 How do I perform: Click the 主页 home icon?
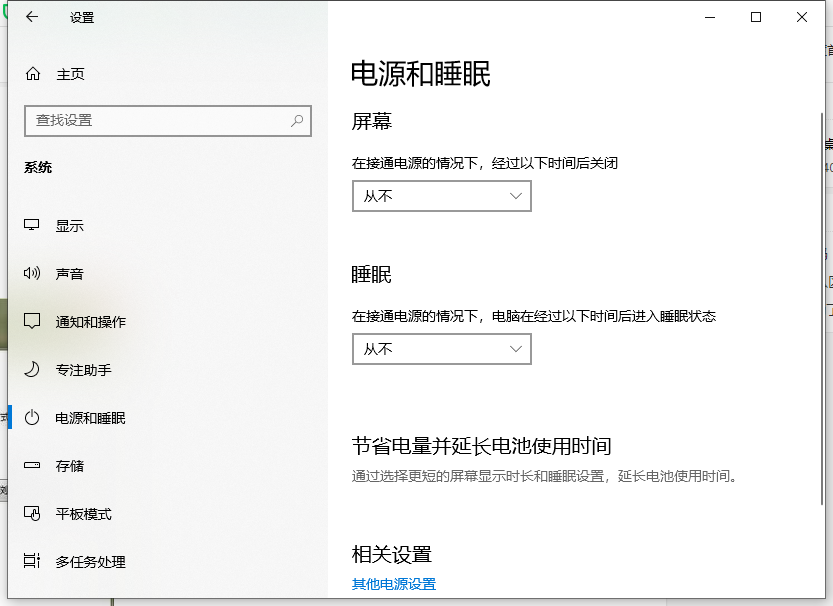click(x=31, y=72)
